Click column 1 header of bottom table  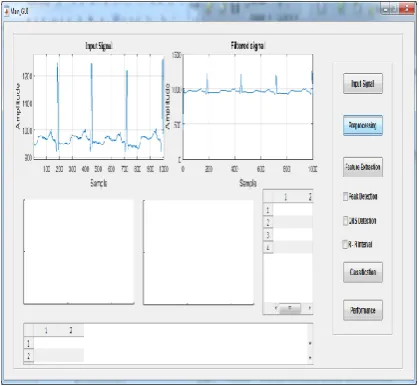[x=46, y=330]
